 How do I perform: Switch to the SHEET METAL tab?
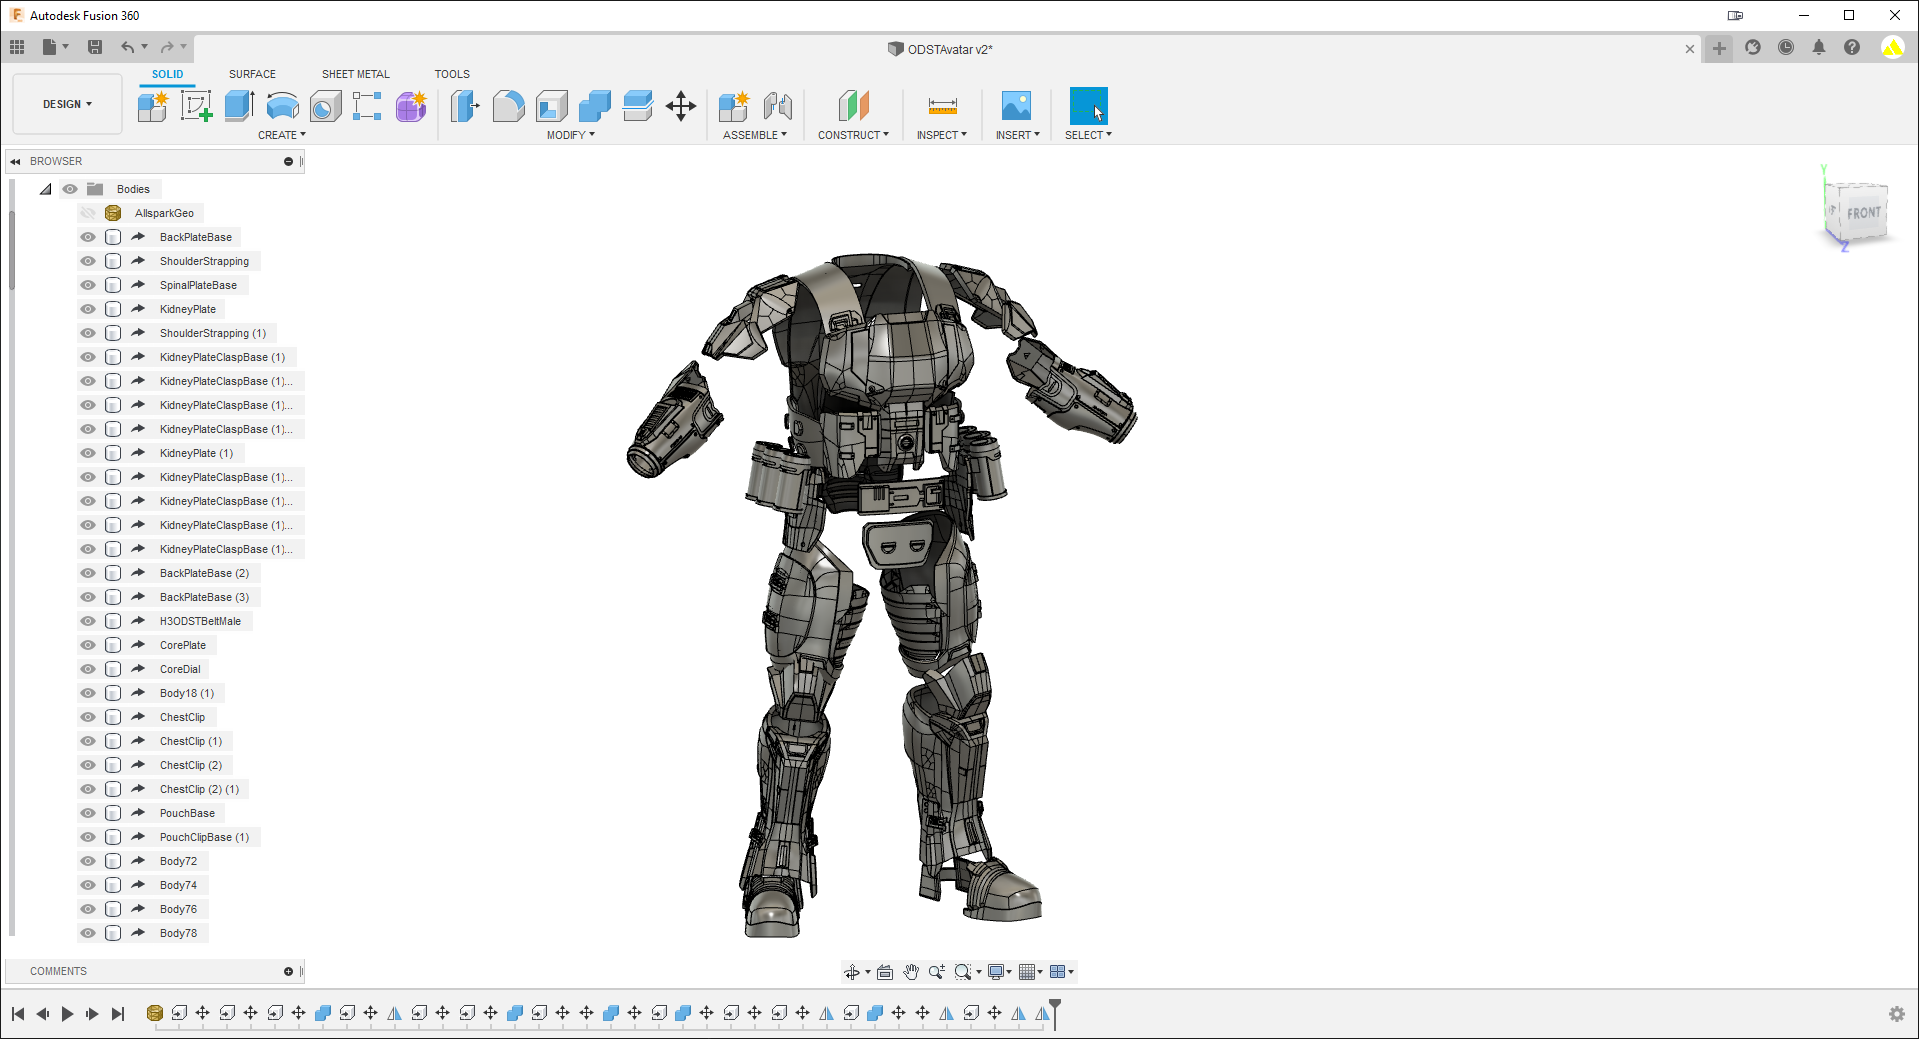[x=356, y=74]
